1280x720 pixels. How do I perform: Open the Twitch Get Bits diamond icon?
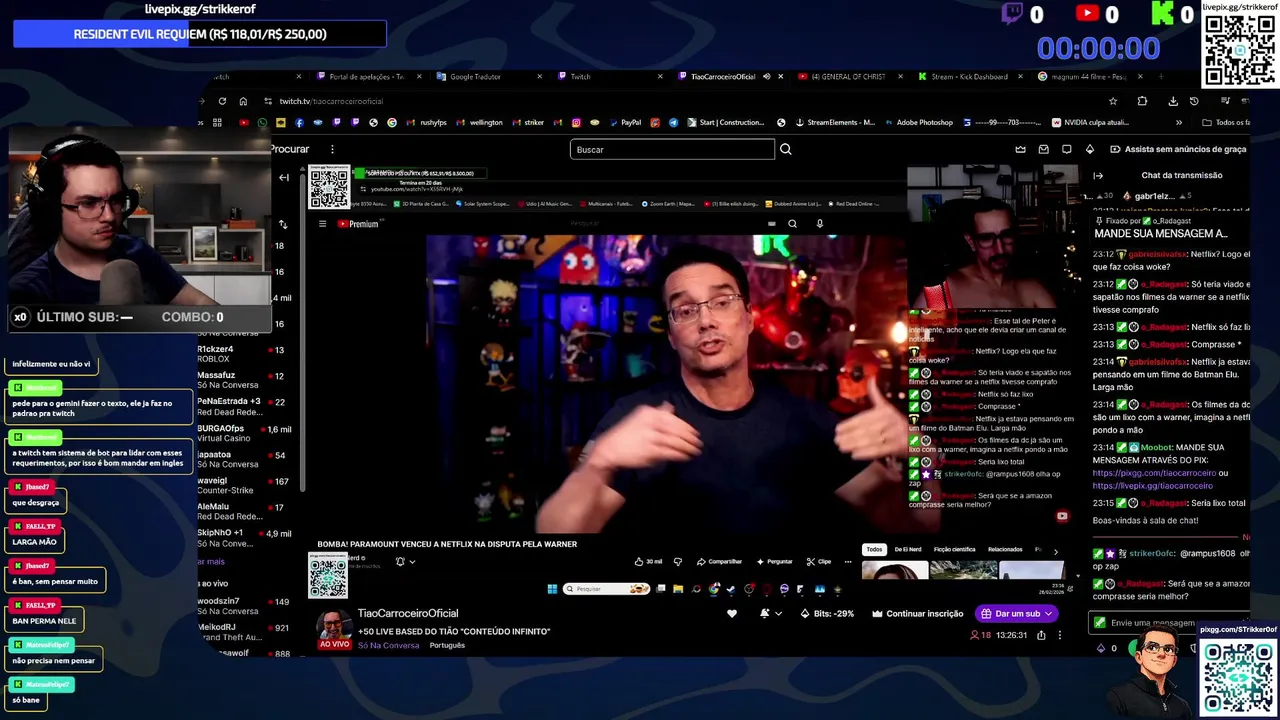[x=1089, y=149]
